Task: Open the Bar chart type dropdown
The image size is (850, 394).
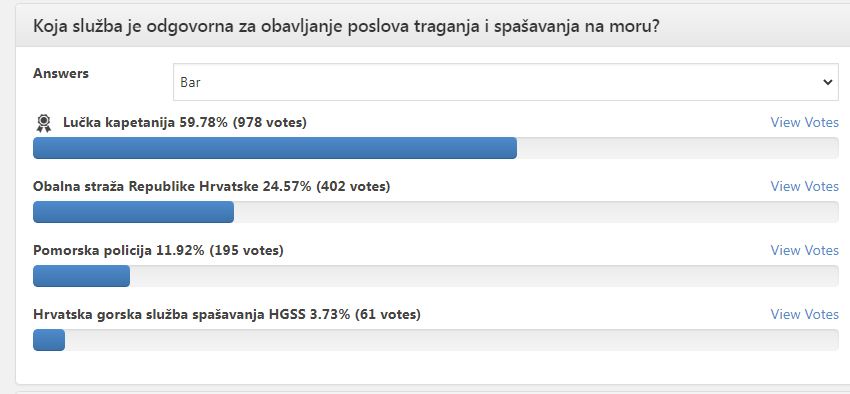Action: click(x=506, y=82)
